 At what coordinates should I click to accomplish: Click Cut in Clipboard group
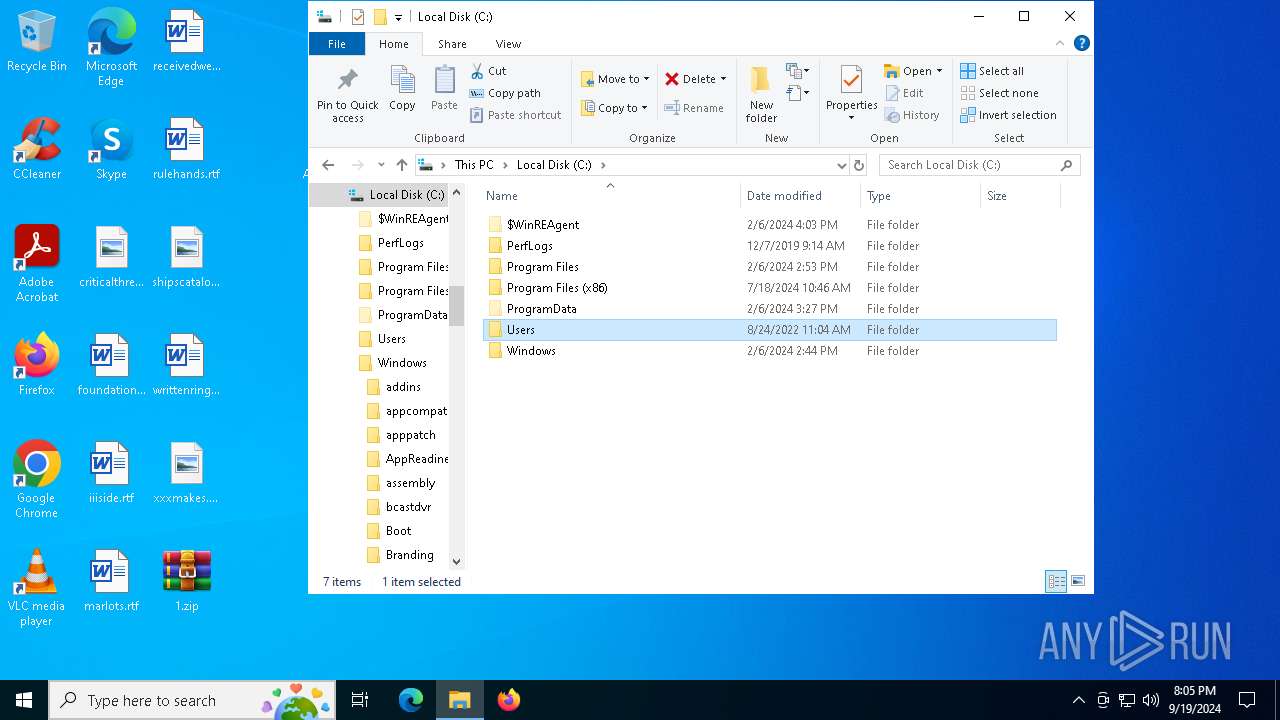point(489,71)
